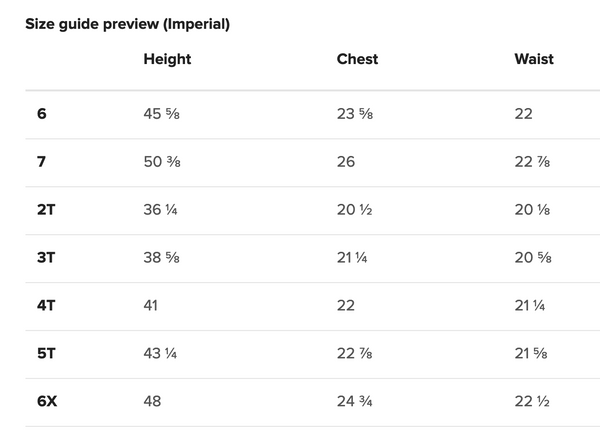
Task: Select the 3T size row label
Action: 46,258
